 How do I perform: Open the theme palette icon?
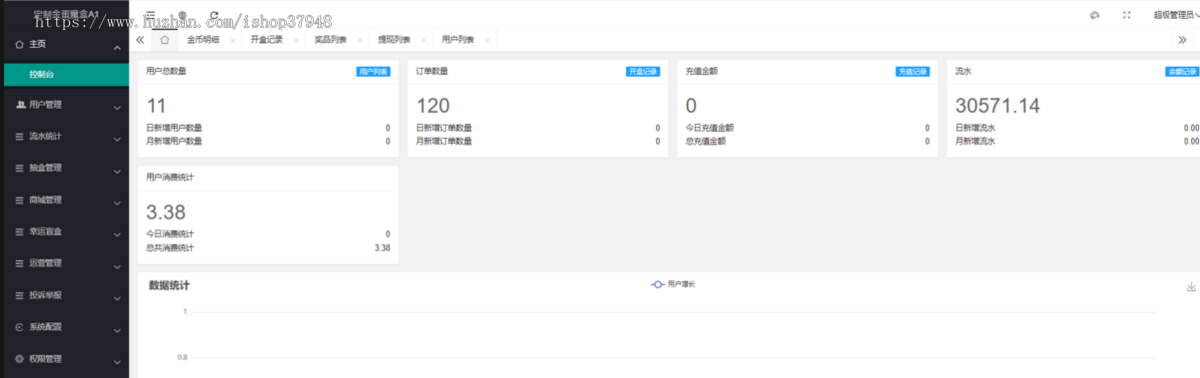pos(1094,15)
